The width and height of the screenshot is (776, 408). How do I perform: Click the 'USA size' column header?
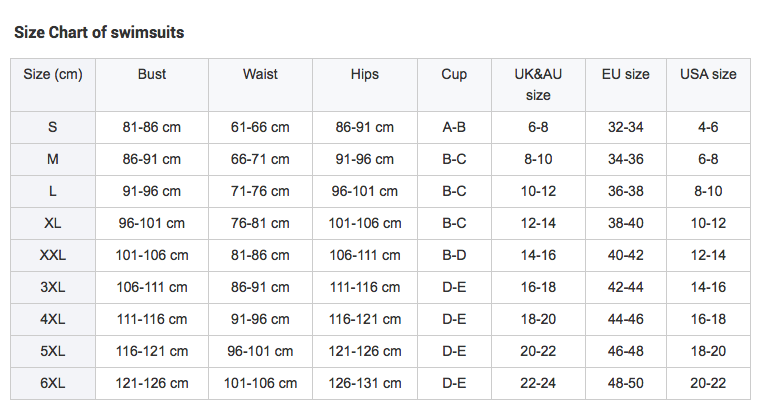708,74
